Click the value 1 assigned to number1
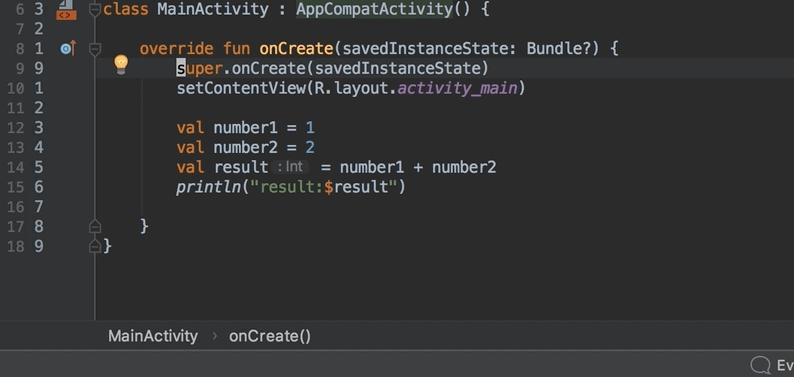This screenshot has height=377, width=794. pos(310,128)
